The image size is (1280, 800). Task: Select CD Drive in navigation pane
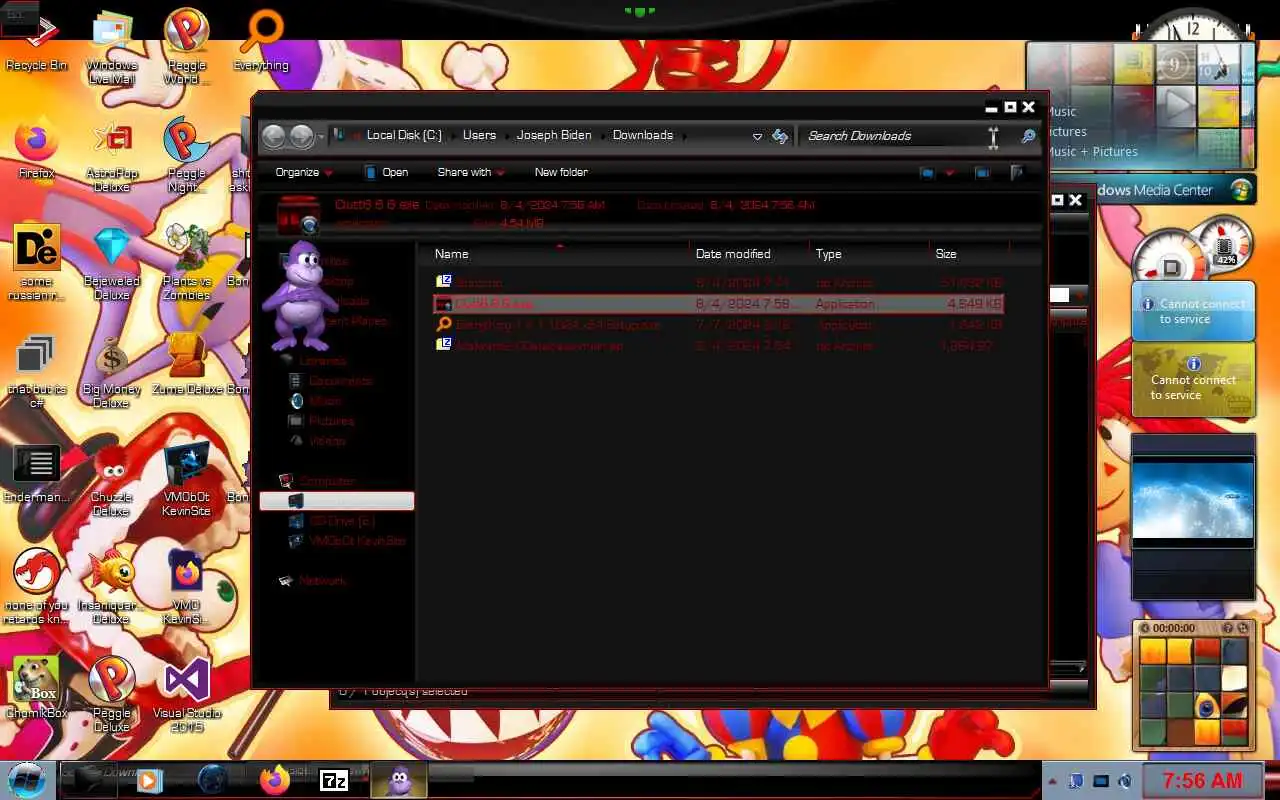332,521
